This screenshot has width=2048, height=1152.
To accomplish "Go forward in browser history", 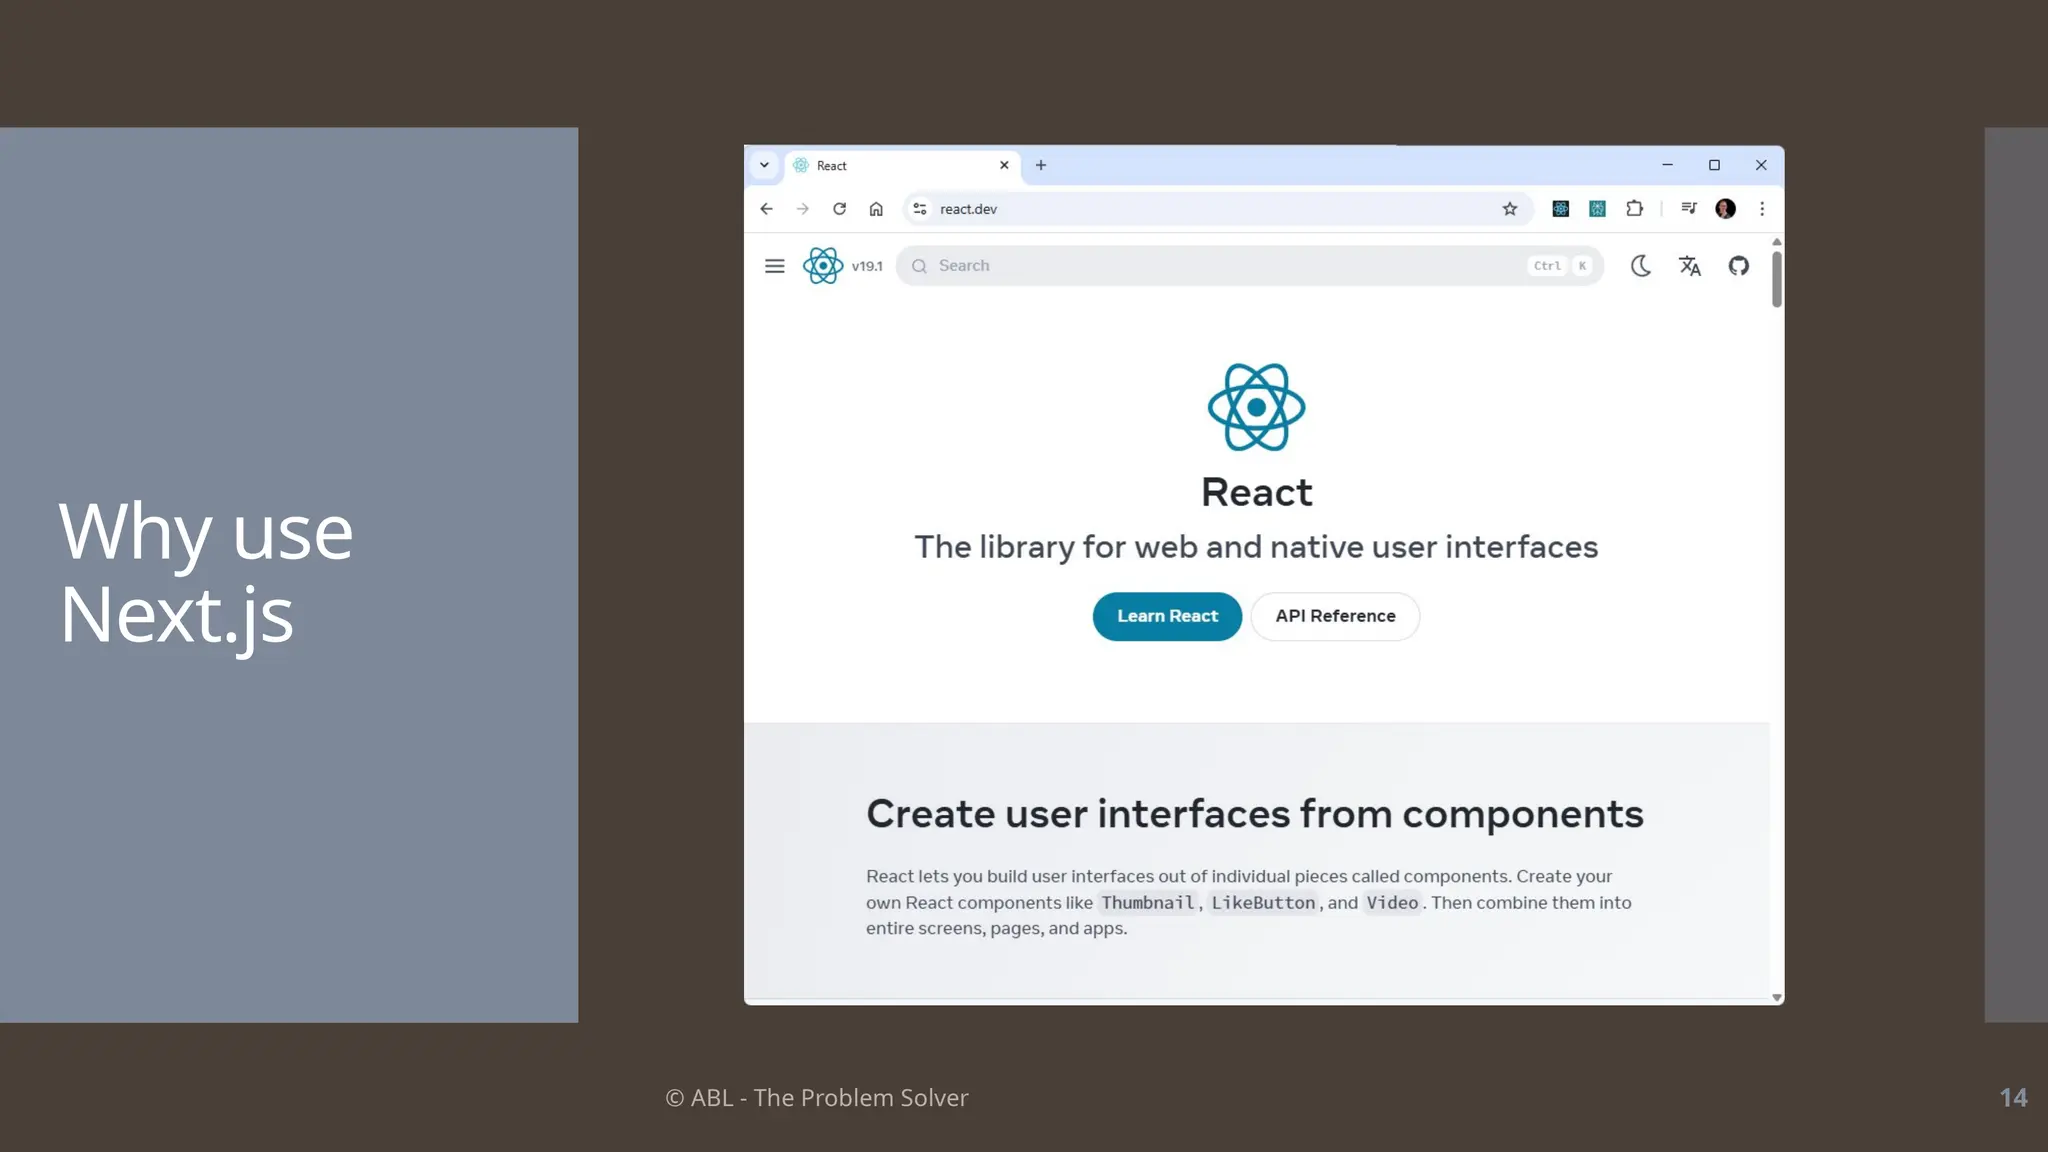I will click(x=803, y=209).
